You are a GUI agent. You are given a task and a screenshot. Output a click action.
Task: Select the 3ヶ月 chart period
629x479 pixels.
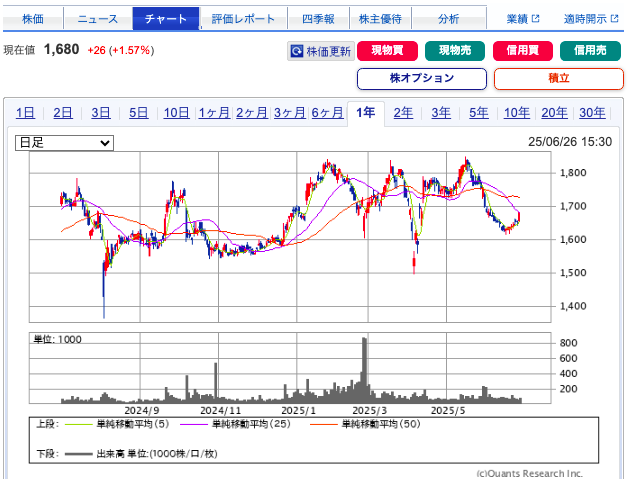point(290,113)
